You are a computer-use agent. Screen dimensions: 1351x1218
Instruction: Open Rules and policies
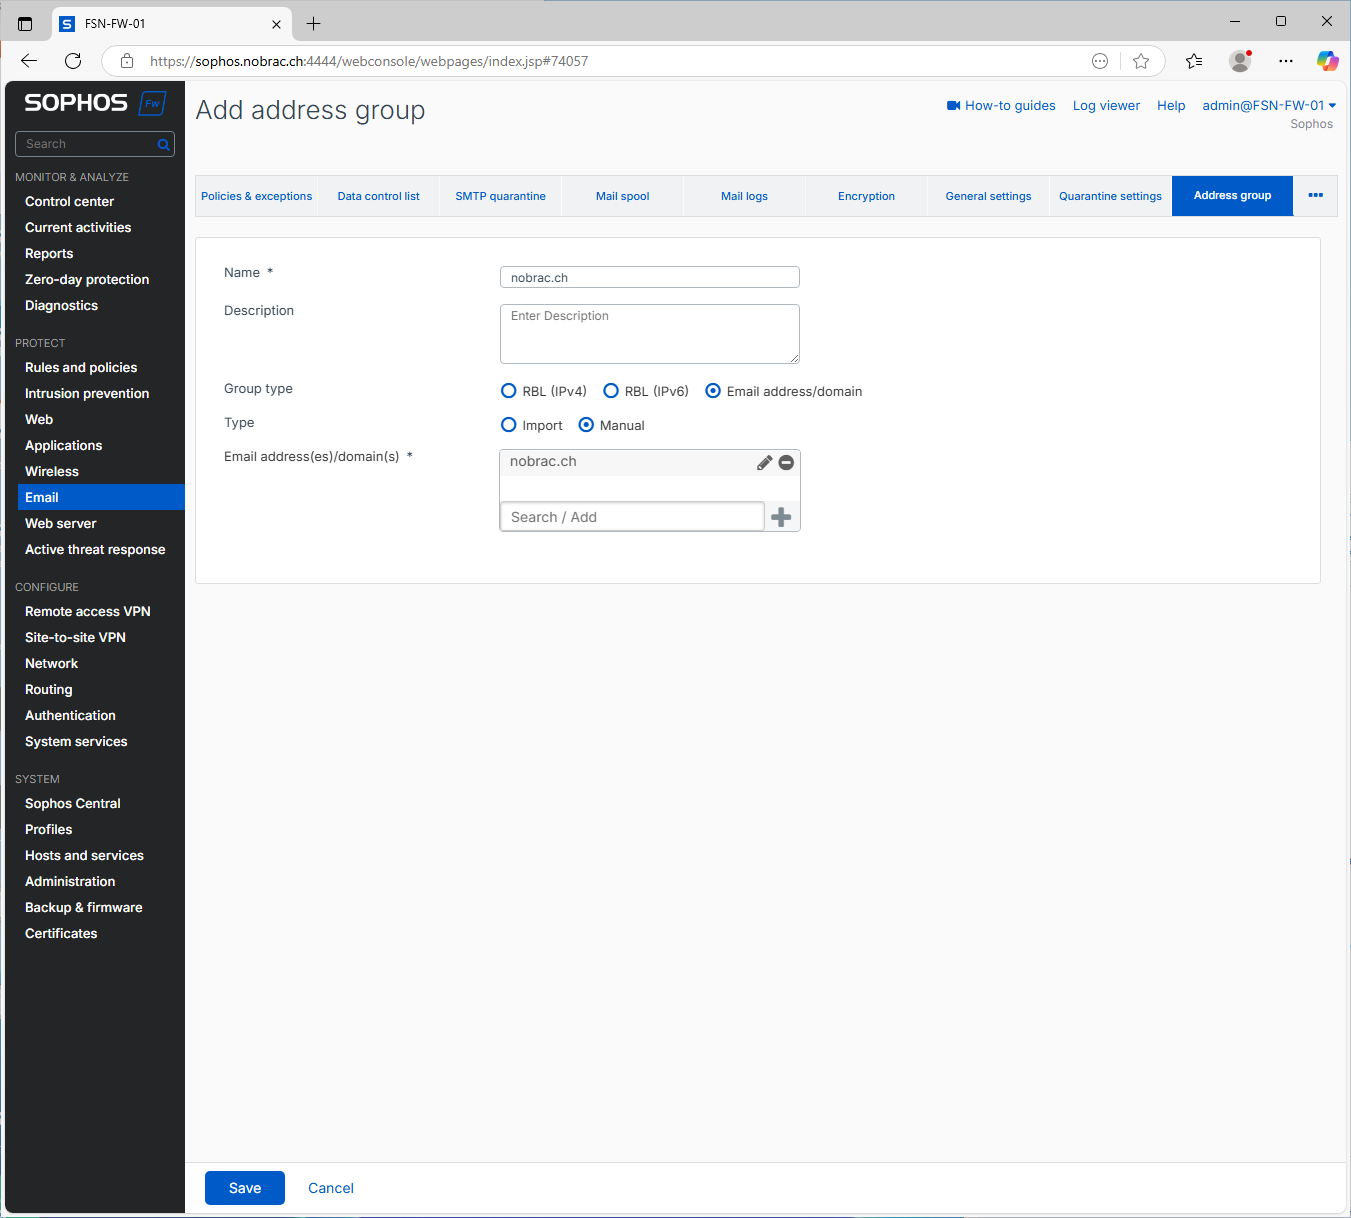[x=81, y=367]
